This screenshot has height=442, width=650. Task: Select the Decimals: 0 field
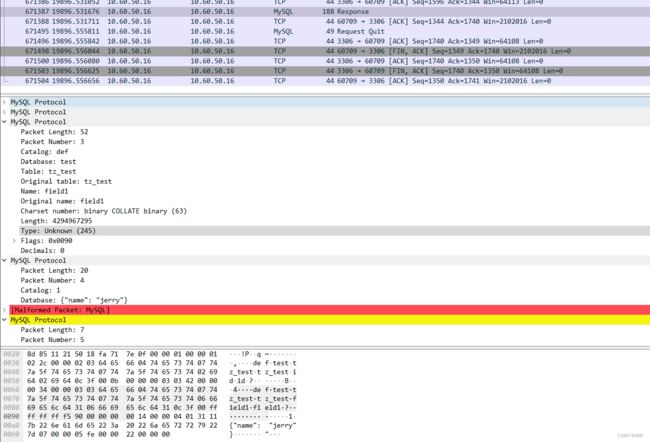tap(42, 251)
